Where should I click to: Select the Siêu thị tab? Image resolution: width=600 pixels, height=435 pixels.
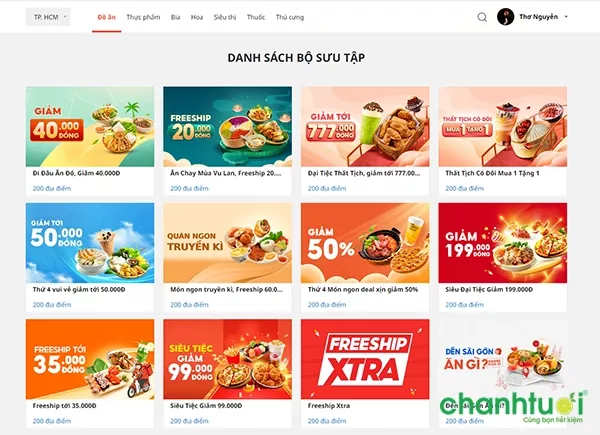pyautogui.click(x=225, y=17)
